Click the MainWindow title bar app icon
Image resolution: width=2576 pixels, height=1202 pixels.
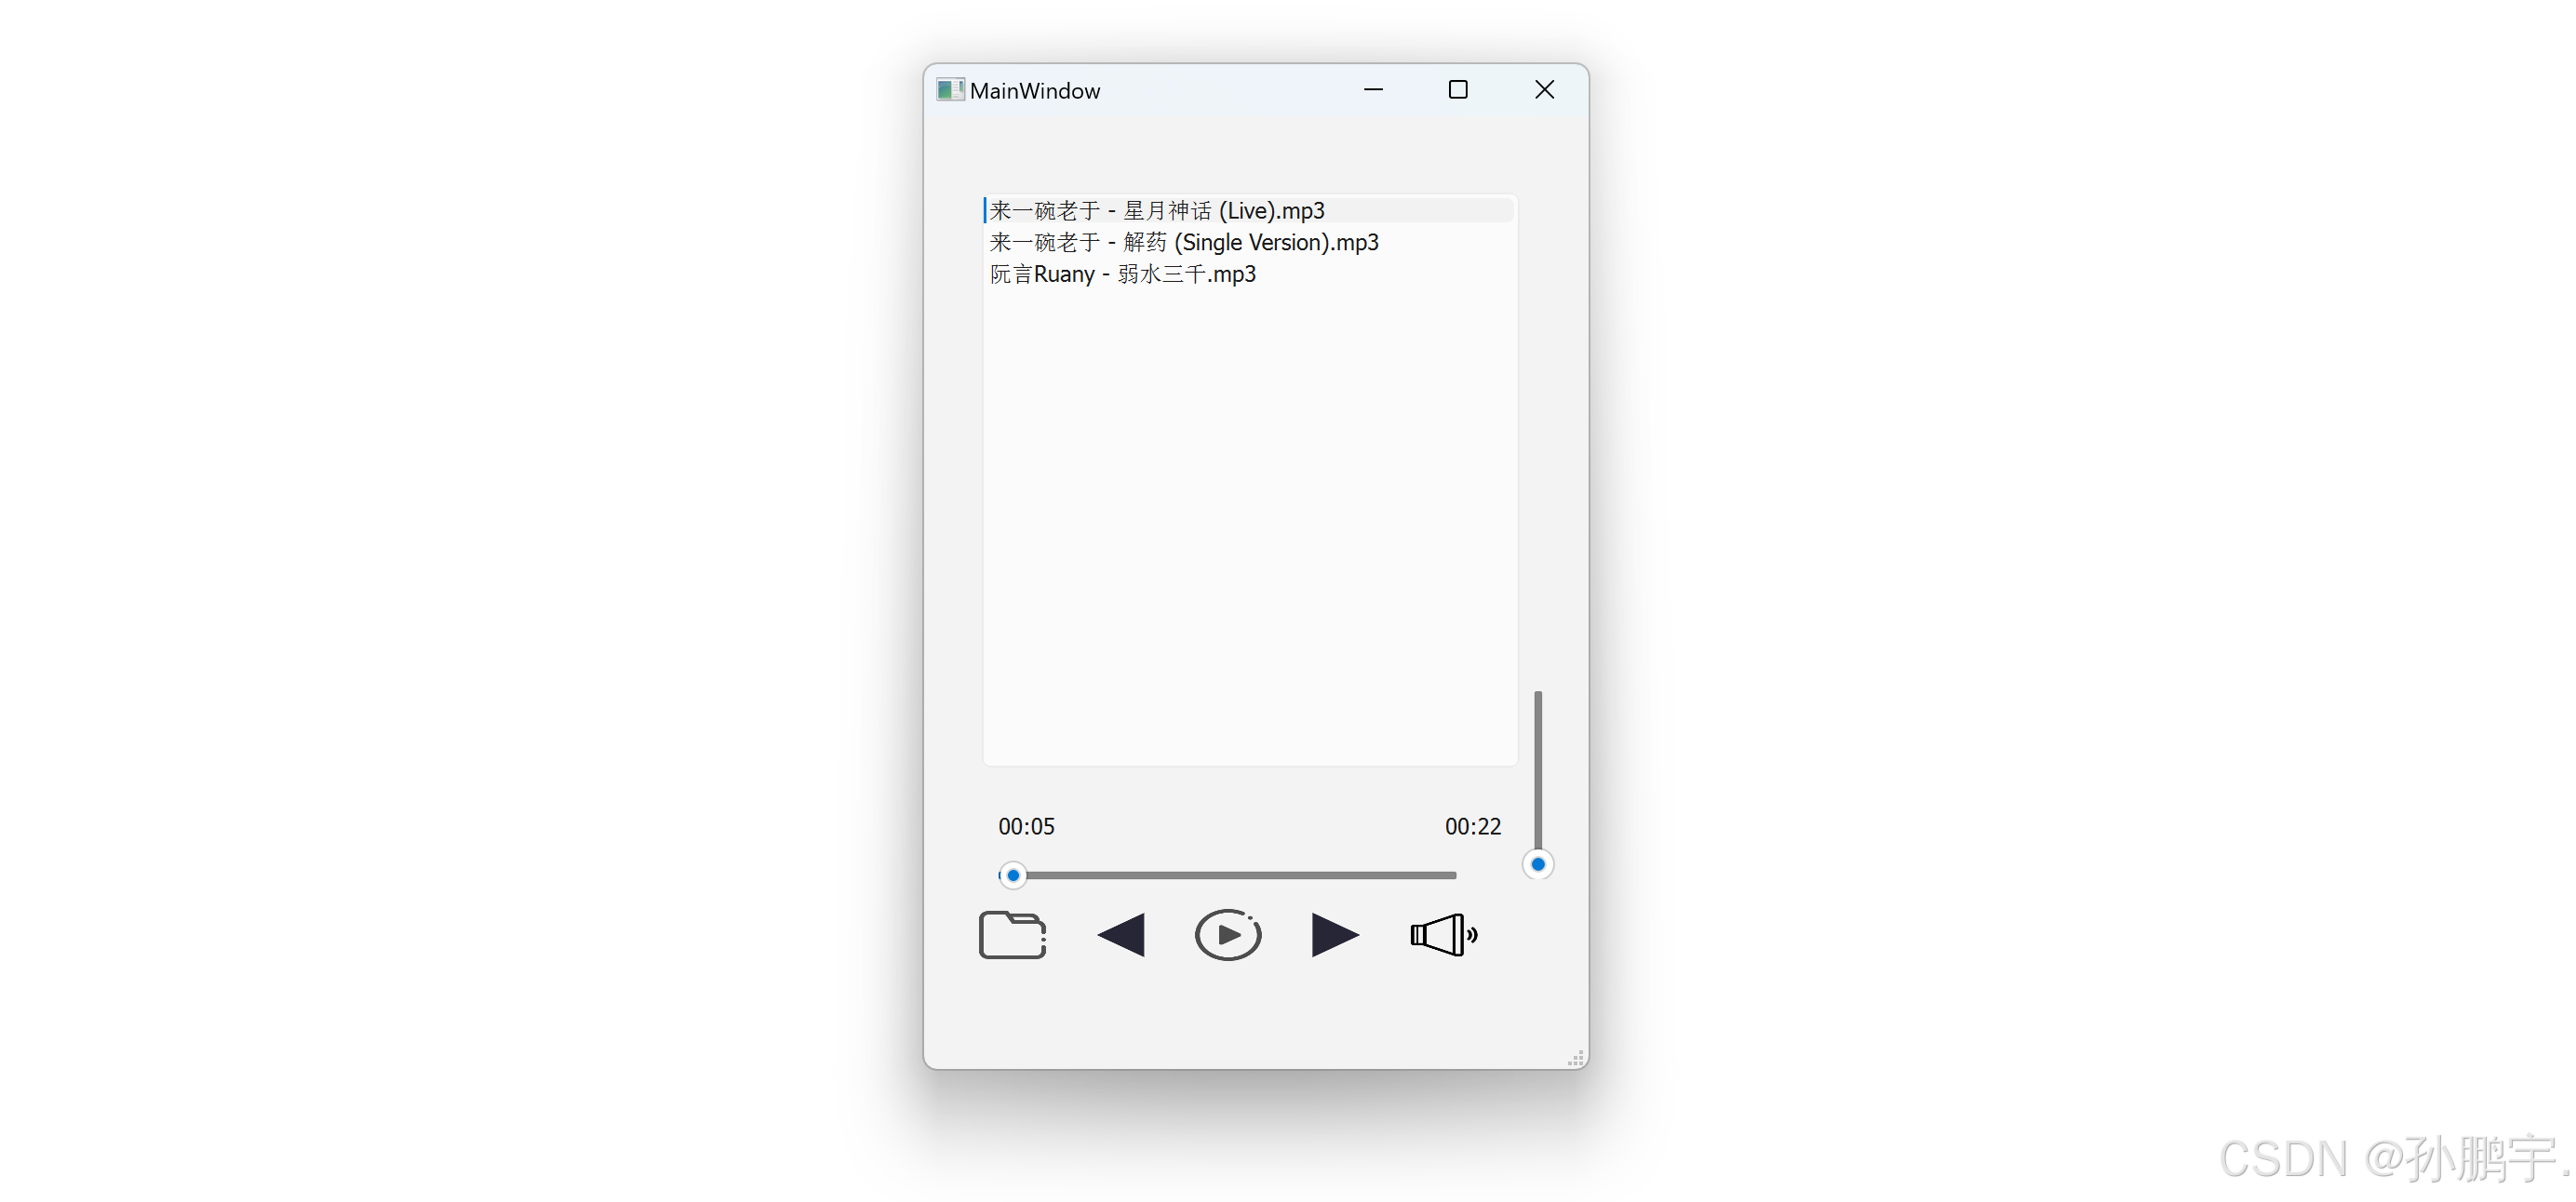coord(950,90)
